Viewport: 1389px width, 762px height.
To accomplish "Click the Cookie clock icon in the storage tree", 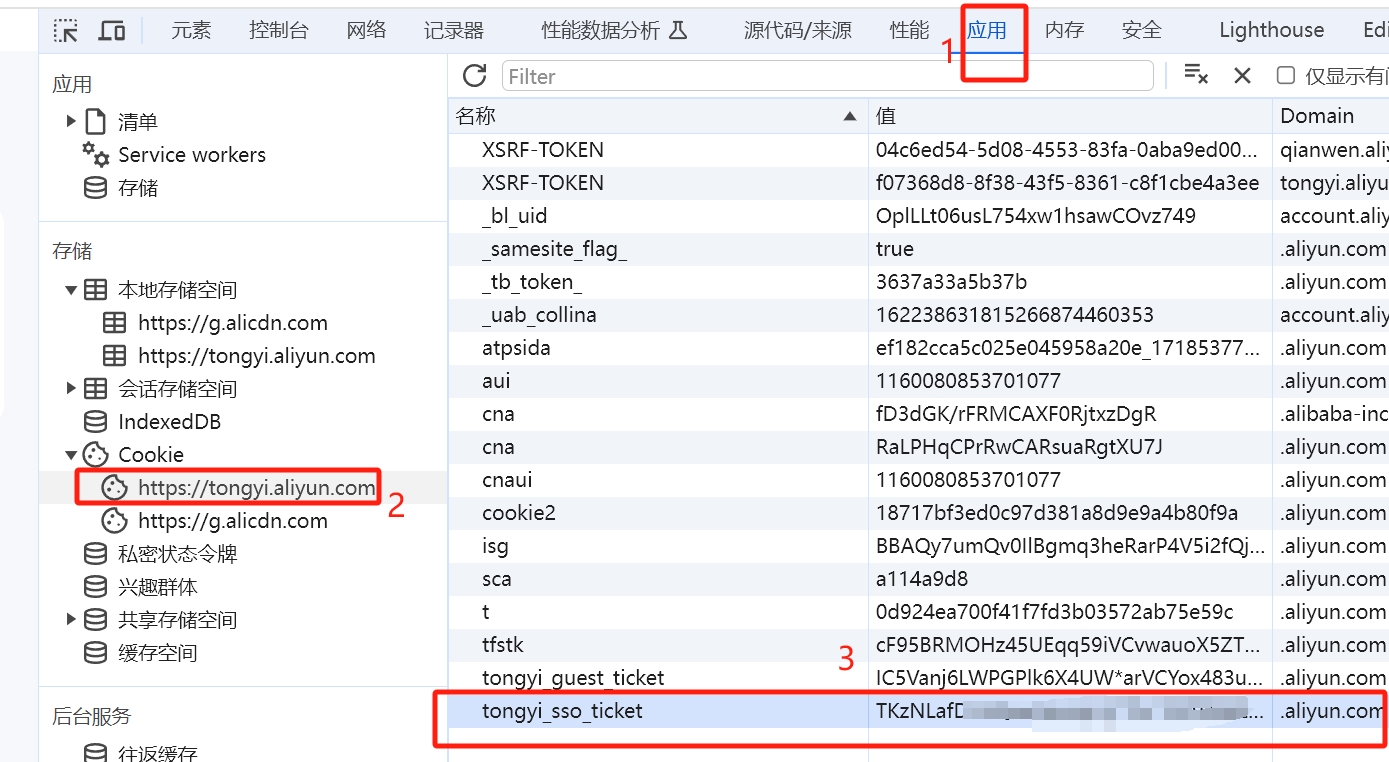I will (x=95, y=454).
